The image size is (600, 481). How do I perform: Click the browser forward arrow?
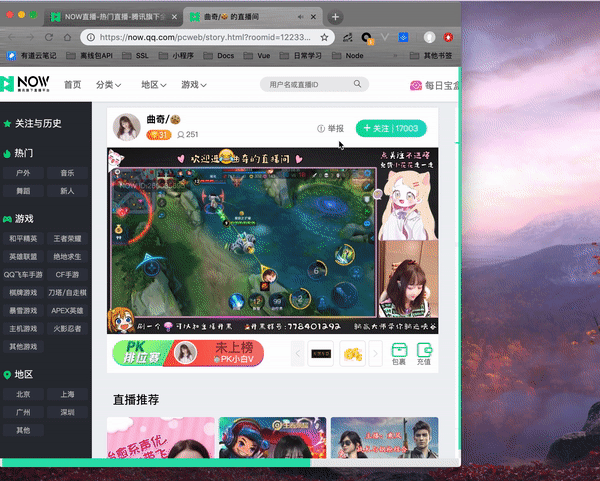click(30, 37)
